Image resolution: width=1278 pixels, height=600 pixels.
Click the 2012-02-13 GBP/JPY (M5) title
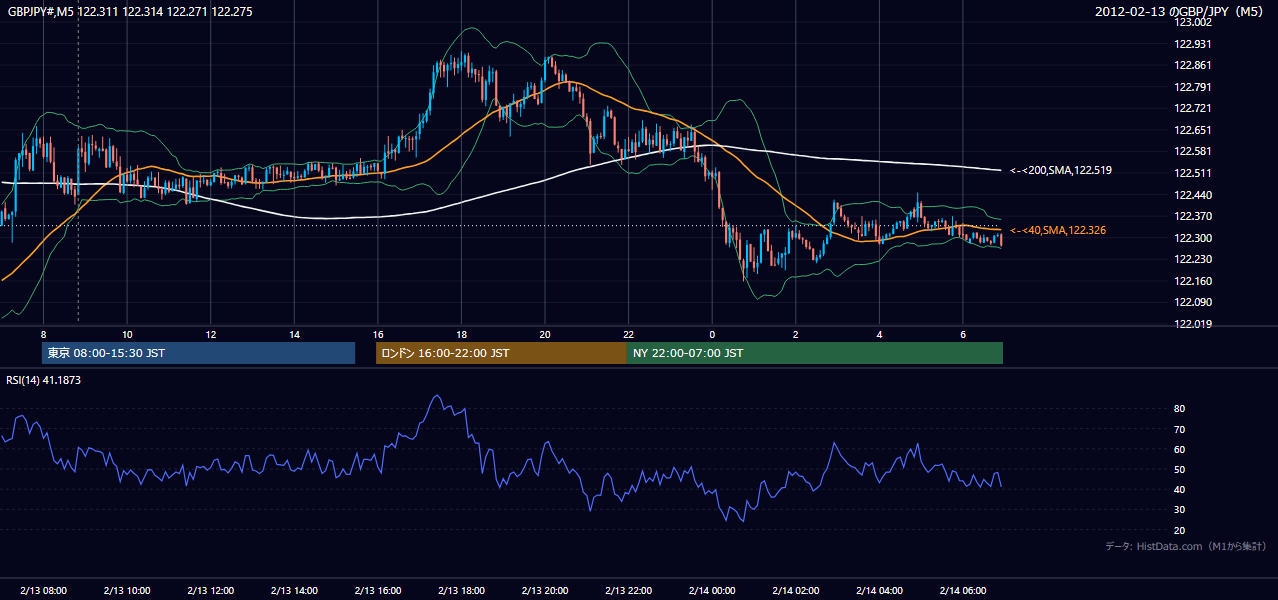pyautogui.click(x=1180, y=11)
